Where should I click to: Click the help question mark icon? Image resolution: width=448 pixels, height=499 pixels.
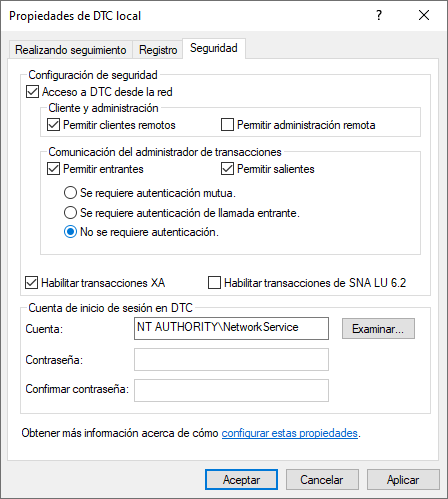tap(379, 15)
